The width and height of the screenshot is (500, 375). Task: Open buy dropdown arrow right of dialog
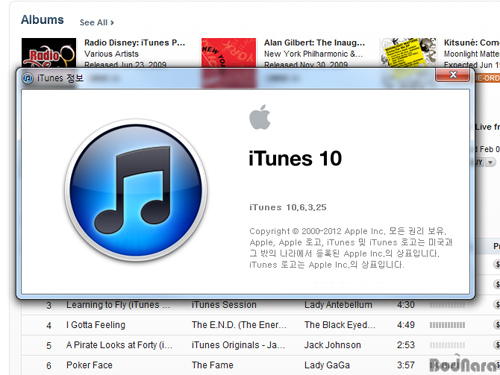[490, 162]
